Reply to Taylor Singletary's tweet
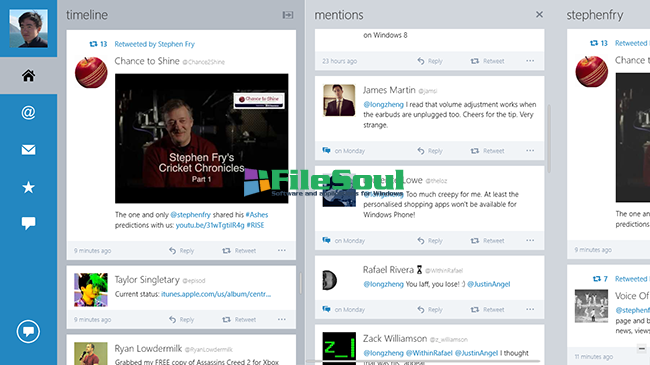The width and height of the screenshot is (650, 365). tap(181, 319)
